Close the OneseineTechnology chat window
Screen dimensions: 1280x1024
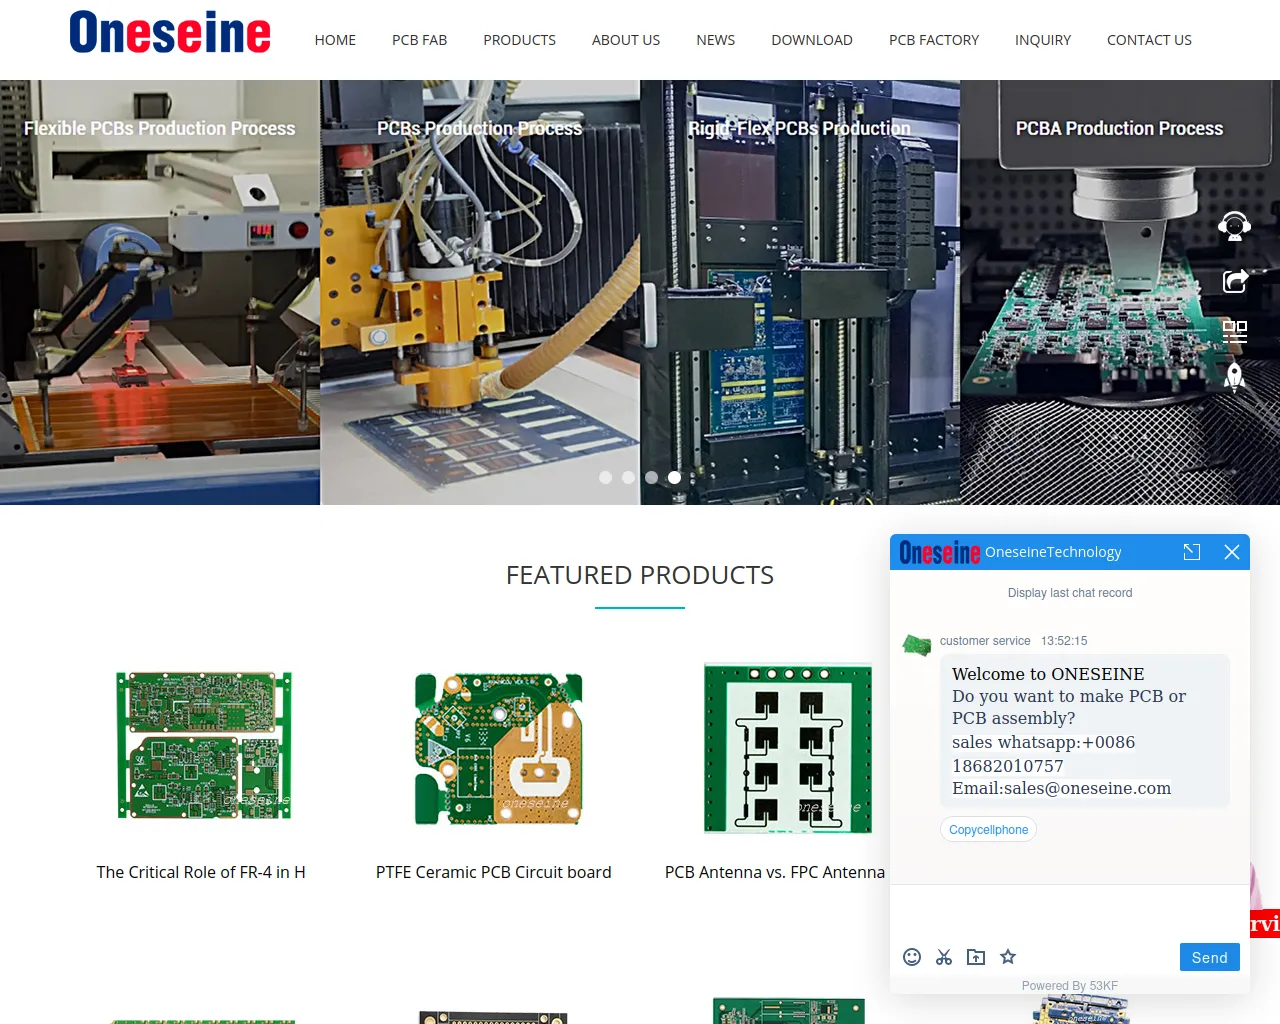[x=1232, y=552]
